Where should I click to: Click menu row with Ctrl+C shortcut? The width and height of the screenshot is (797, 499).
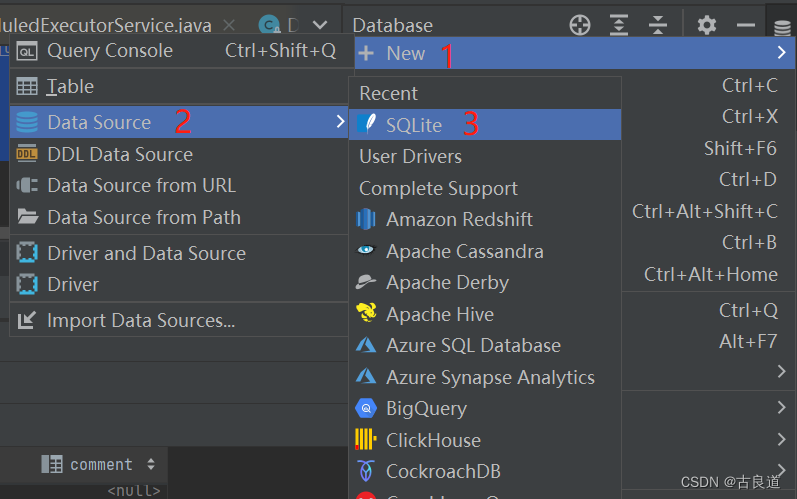point(708,86)
